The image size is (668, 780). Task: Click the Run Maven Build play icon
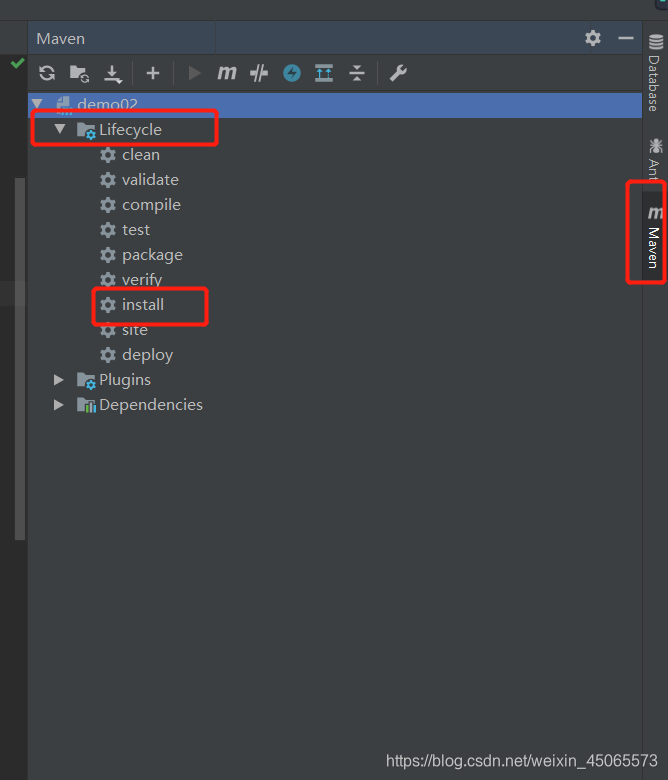(194, 74)
